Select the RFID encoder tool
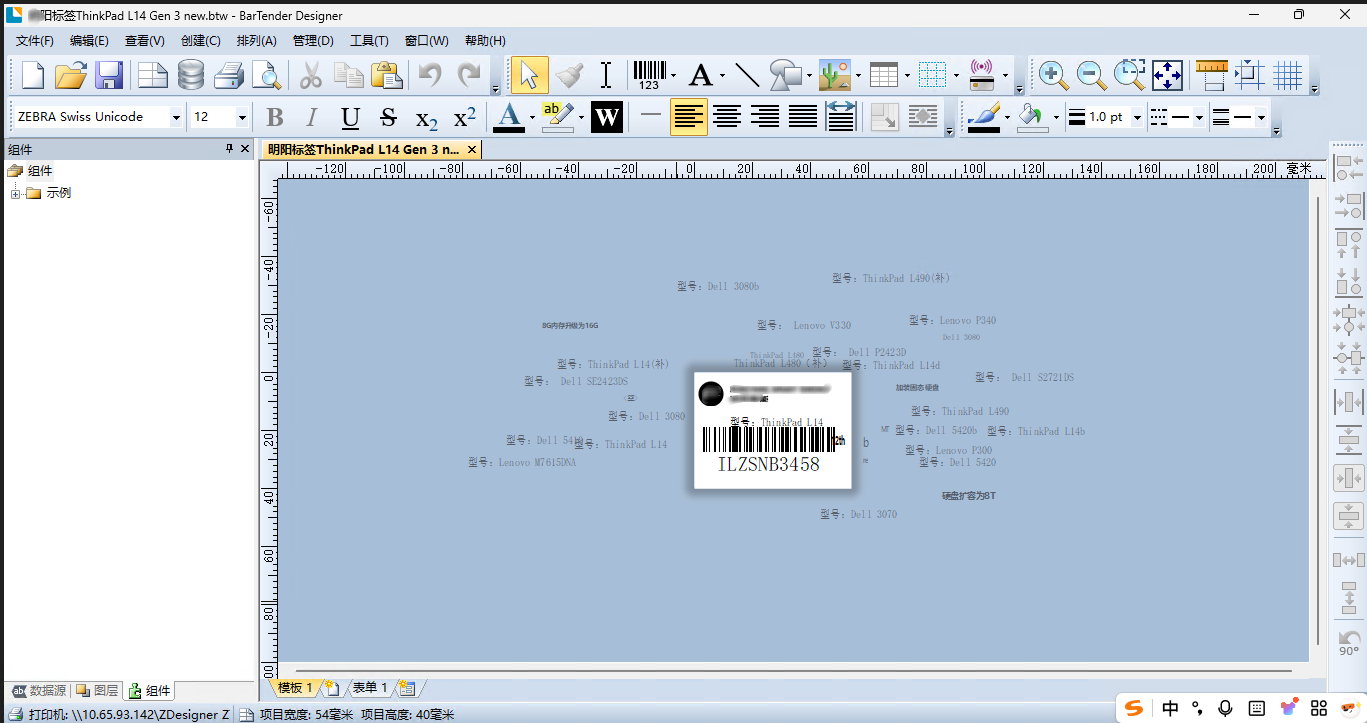Image resolution: width=1367 pixels, height=723 pixels. 982,75
